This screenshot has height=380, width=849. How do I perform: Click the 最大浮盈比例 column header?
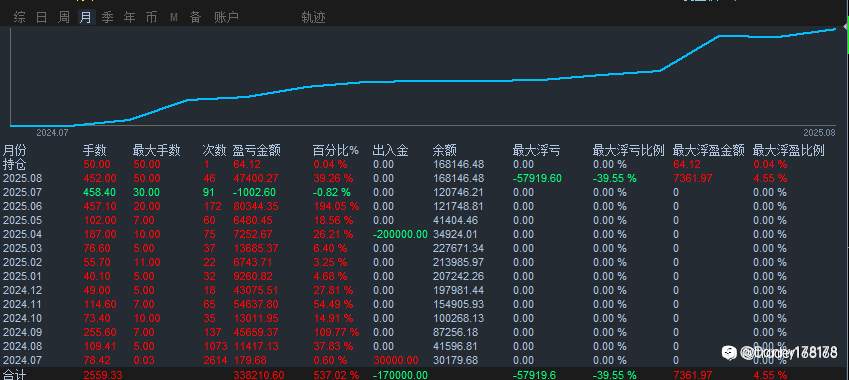(788, 150)
